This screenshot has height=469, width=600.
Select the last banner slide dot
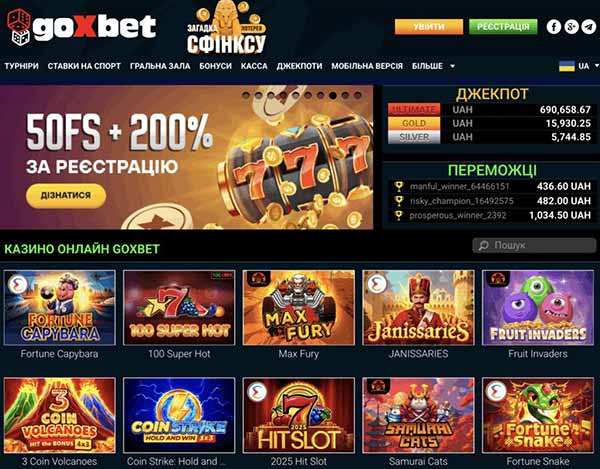pyautogui.click(x=358, y=95)
